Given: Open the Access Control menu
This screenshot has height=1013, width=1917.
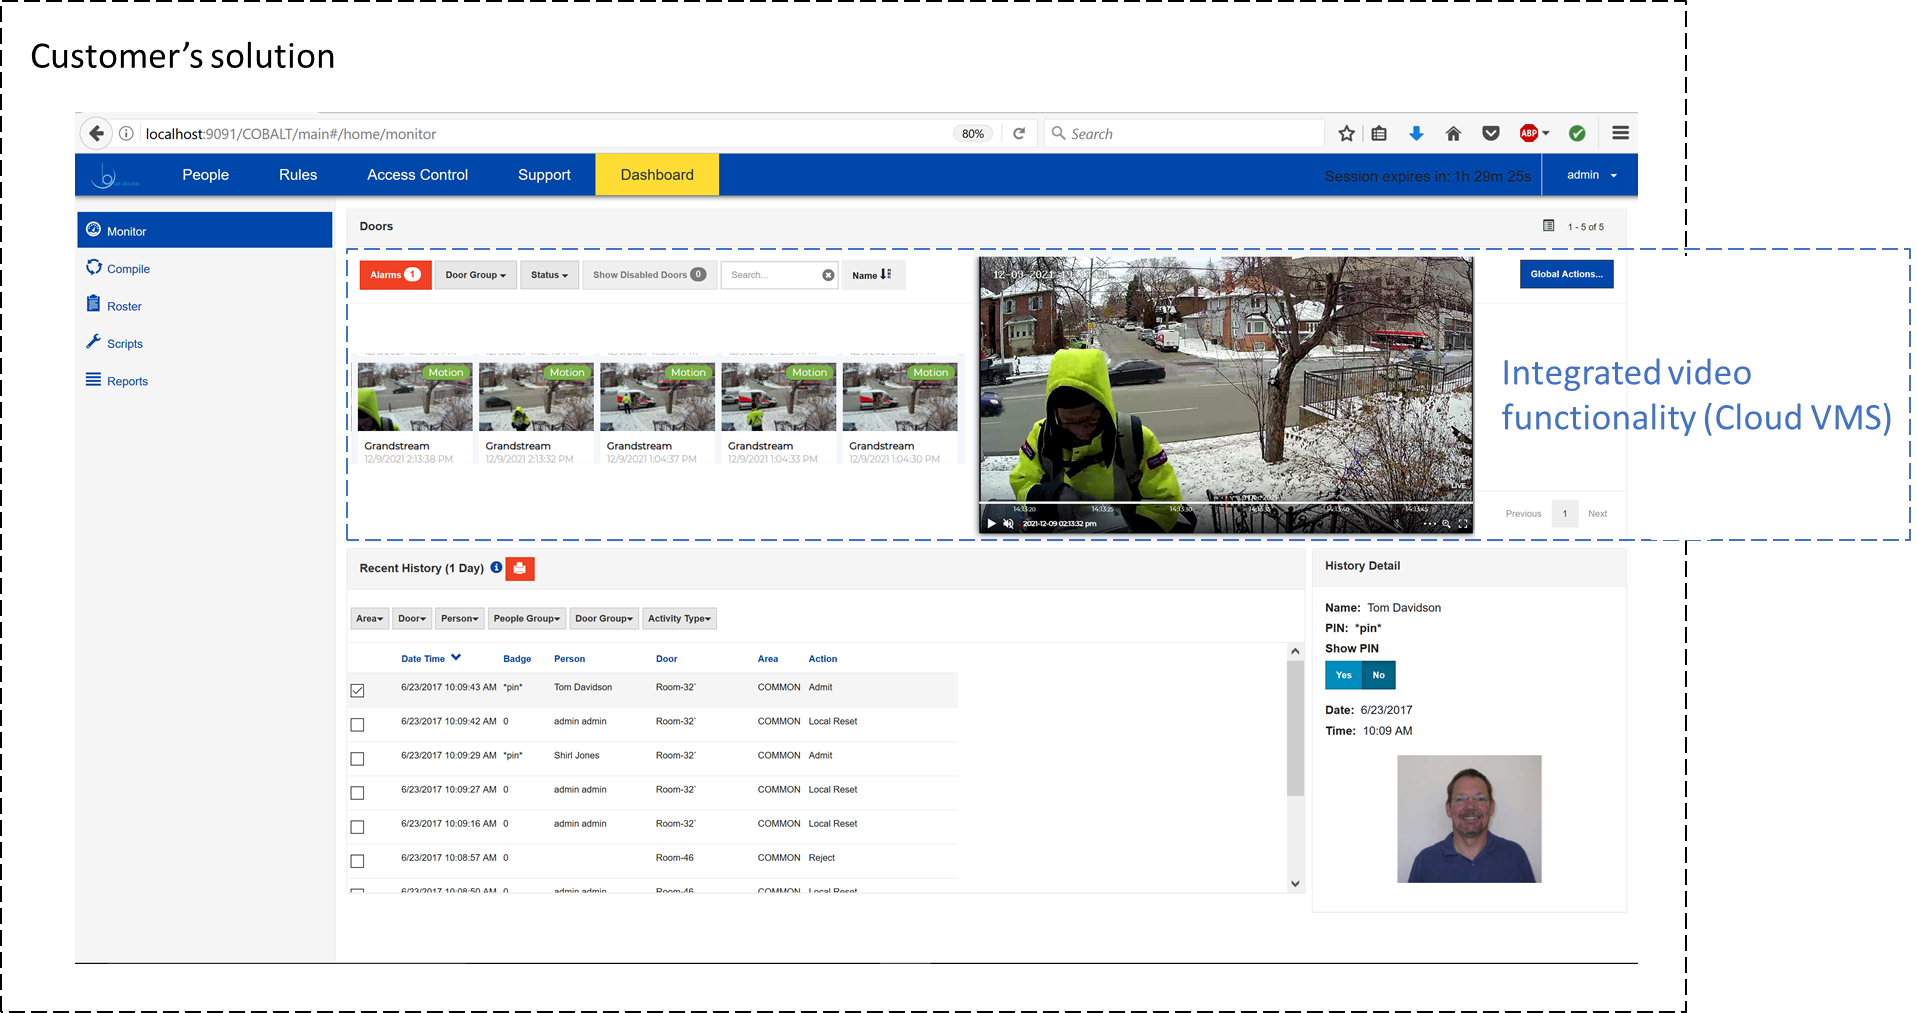Looking at the screenshot, I should pyautogui.click(x=417, y=175).
